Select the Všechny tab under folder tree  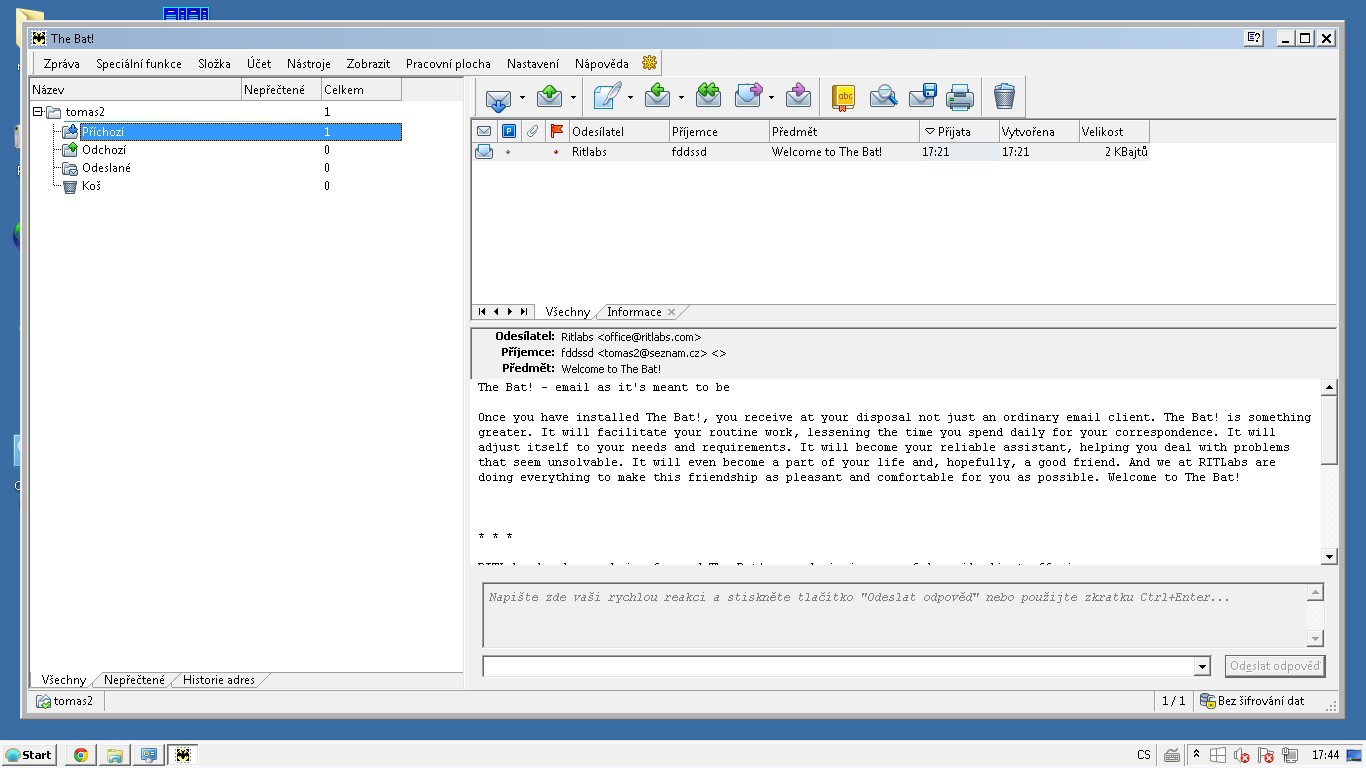(64, 680)
